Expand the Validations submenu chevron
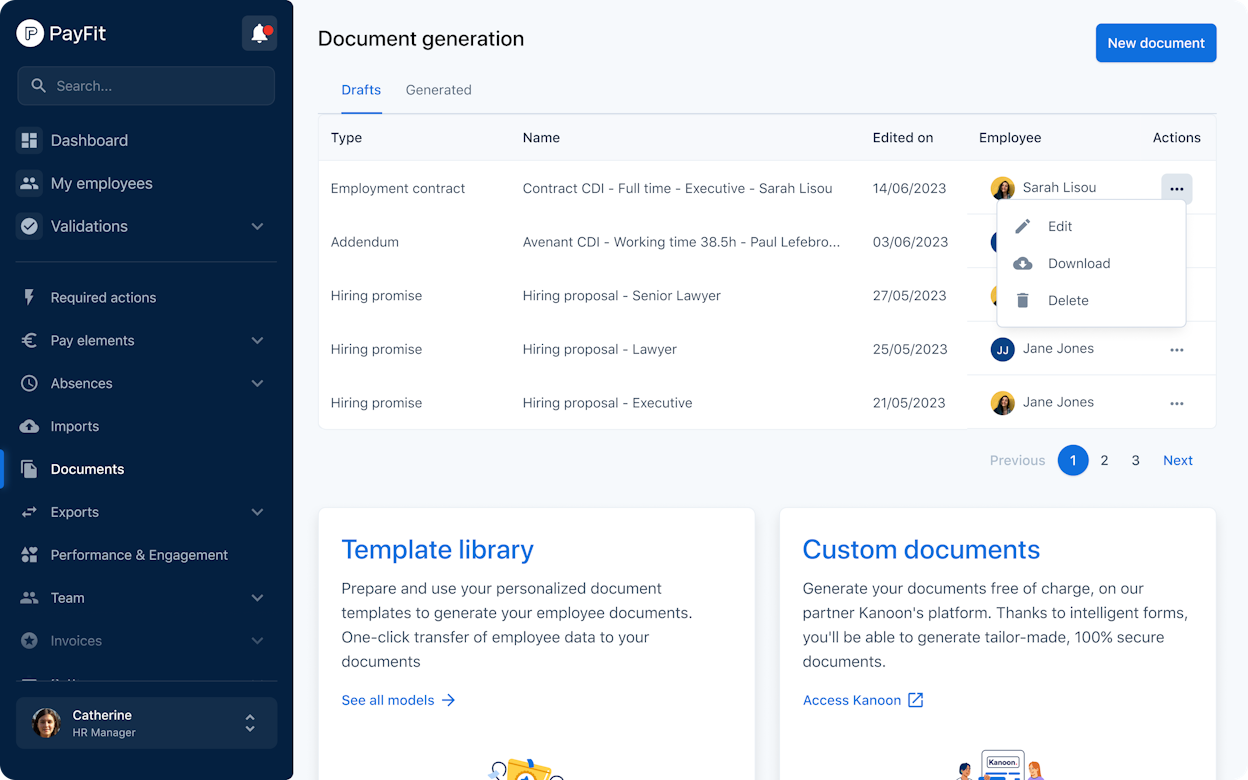Viewport: 1248px width, 780px height. [x=257, y=226]
